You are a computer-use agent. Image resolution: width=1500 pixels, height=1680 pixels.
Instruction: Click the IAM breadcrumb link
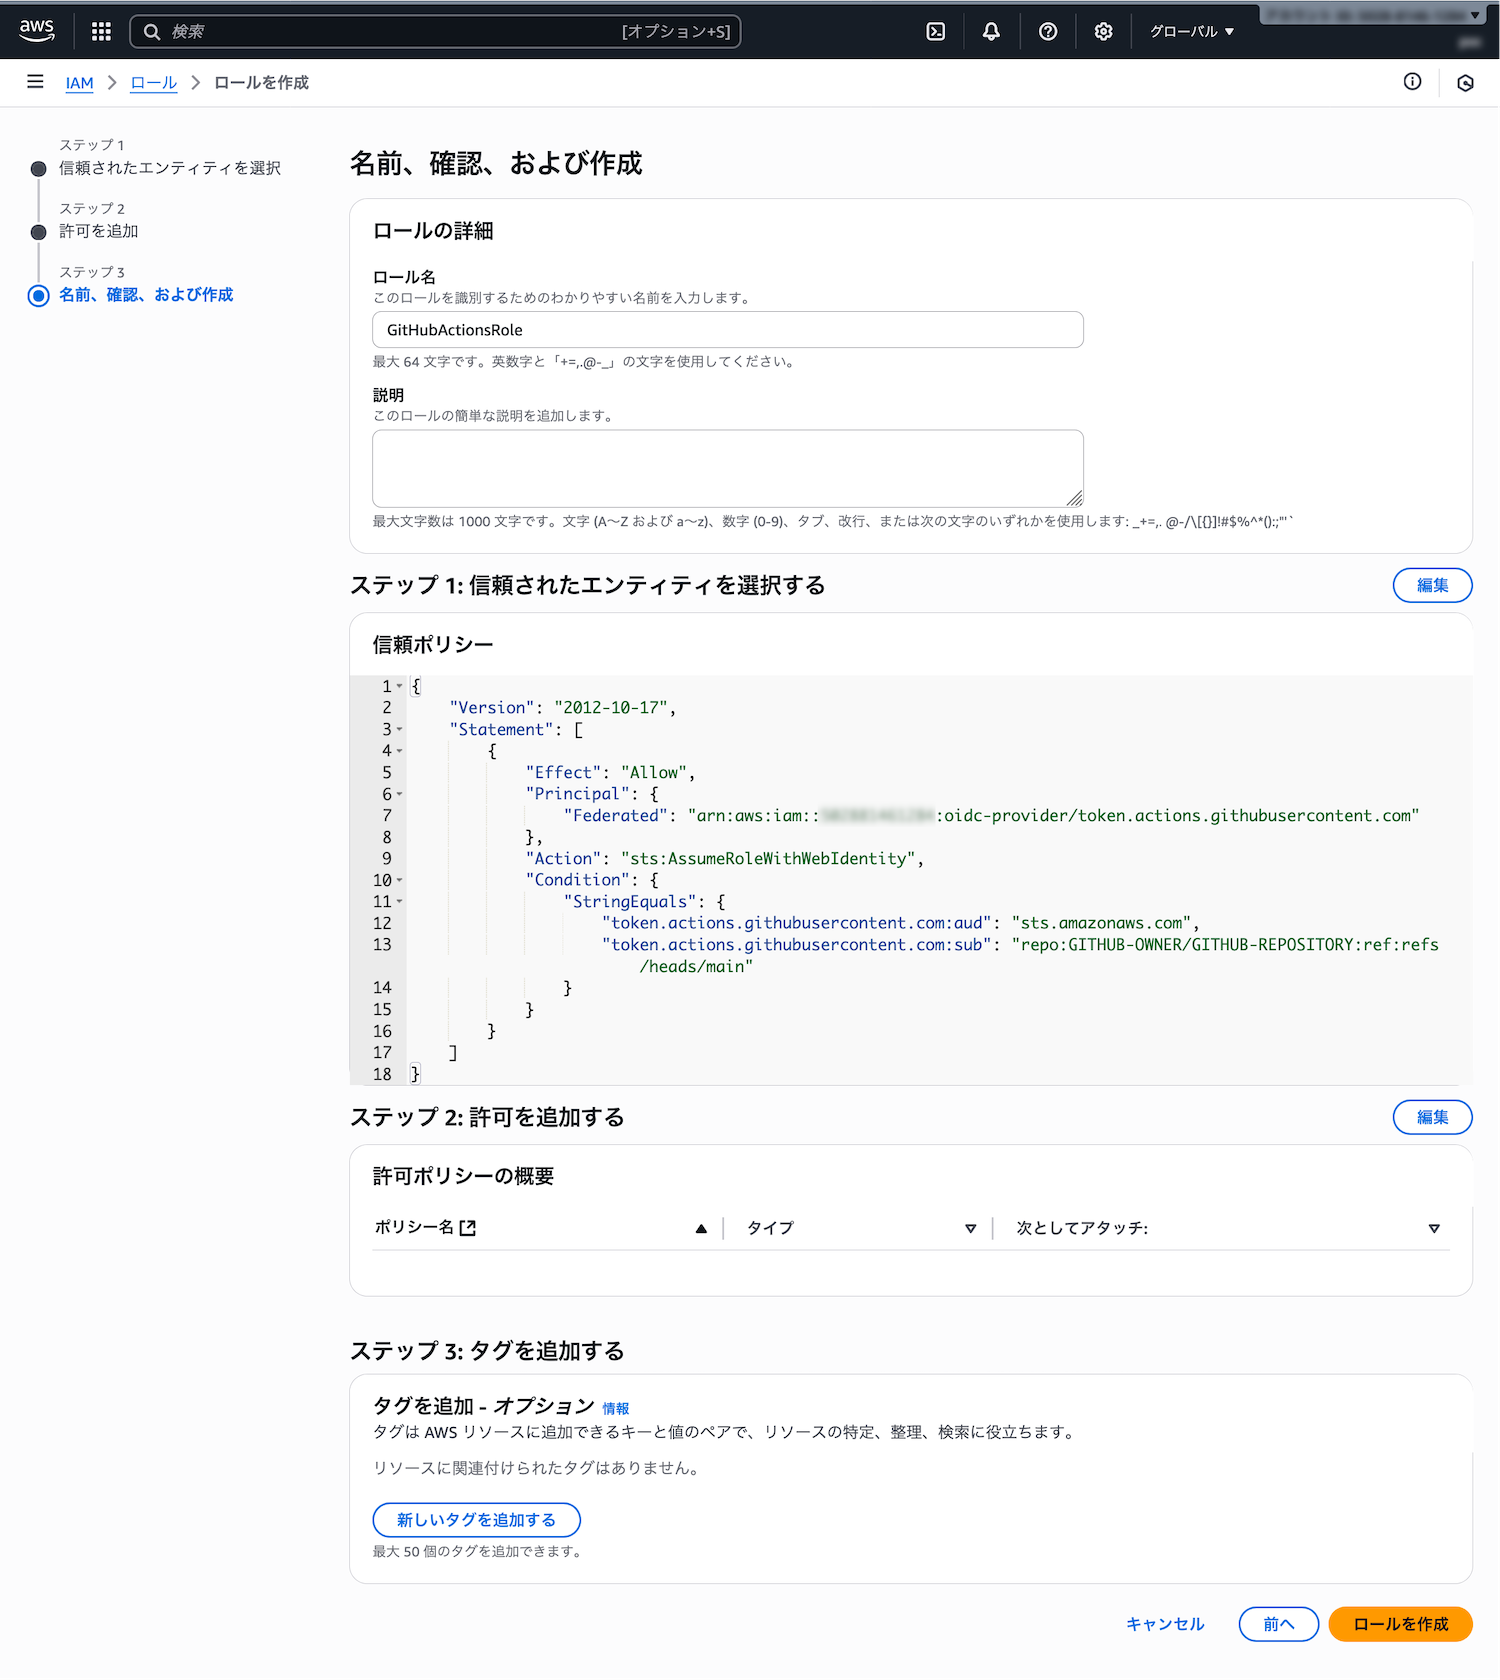pyautogui.click(x=79, y=83)
